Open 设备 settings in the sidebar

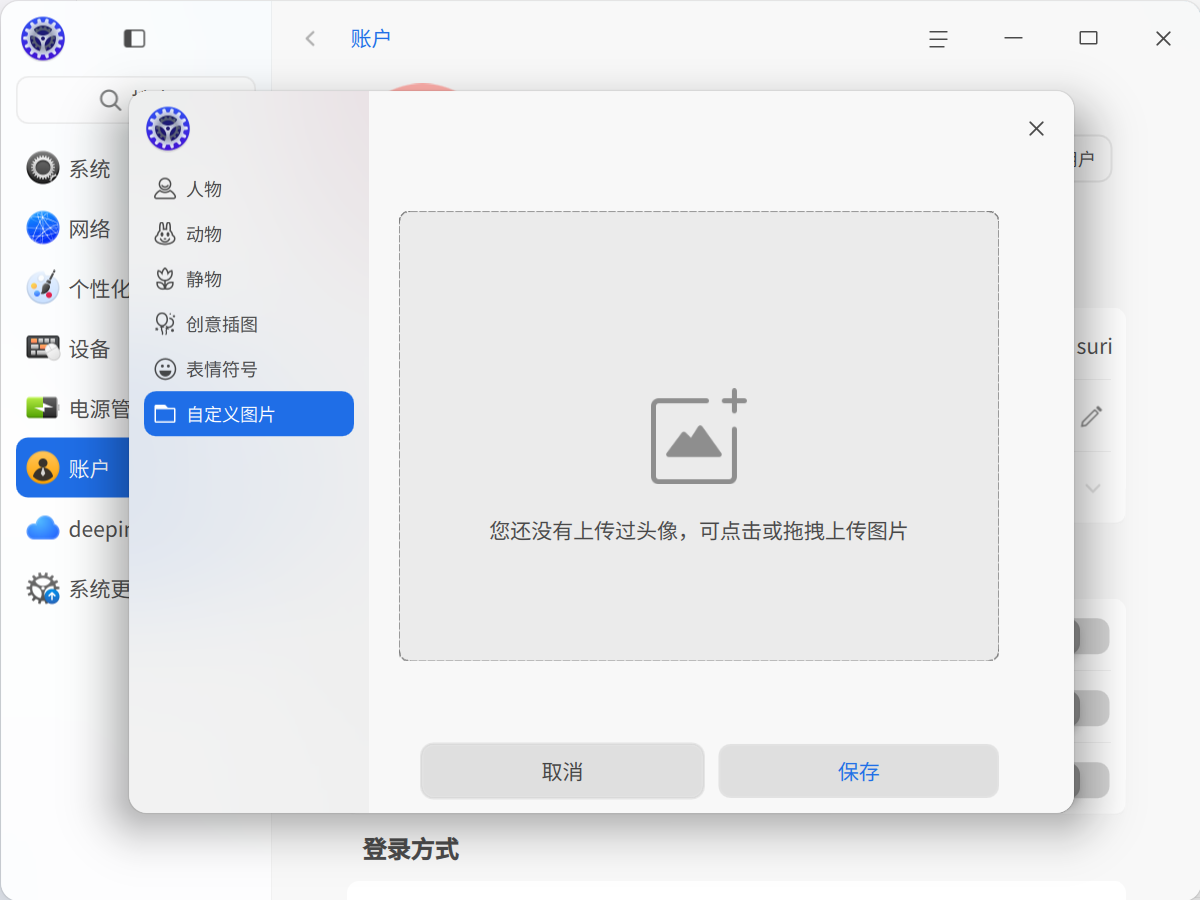pos(73,349)
